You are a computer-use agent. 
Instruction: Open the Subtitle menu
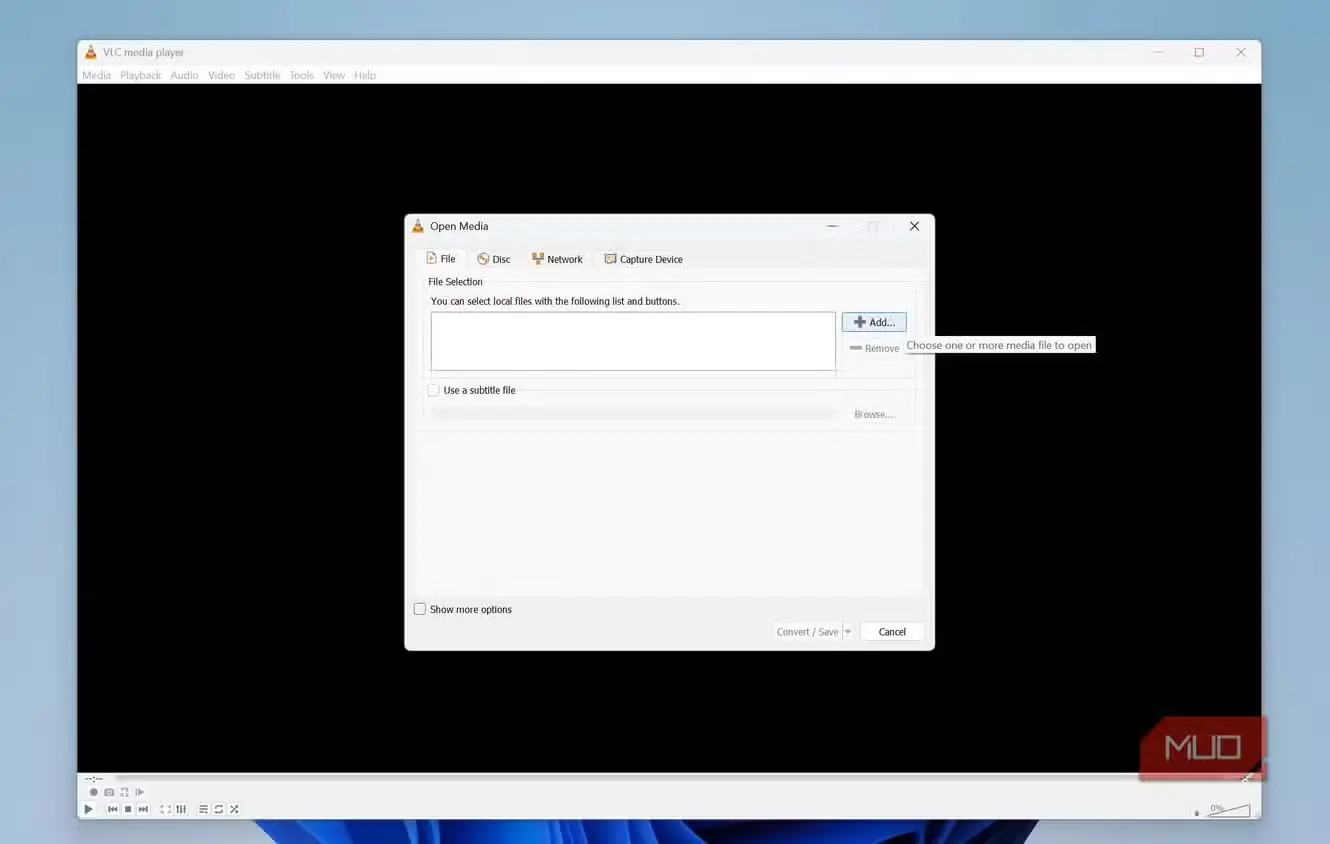pyautogui.click(x=262, y=75)
